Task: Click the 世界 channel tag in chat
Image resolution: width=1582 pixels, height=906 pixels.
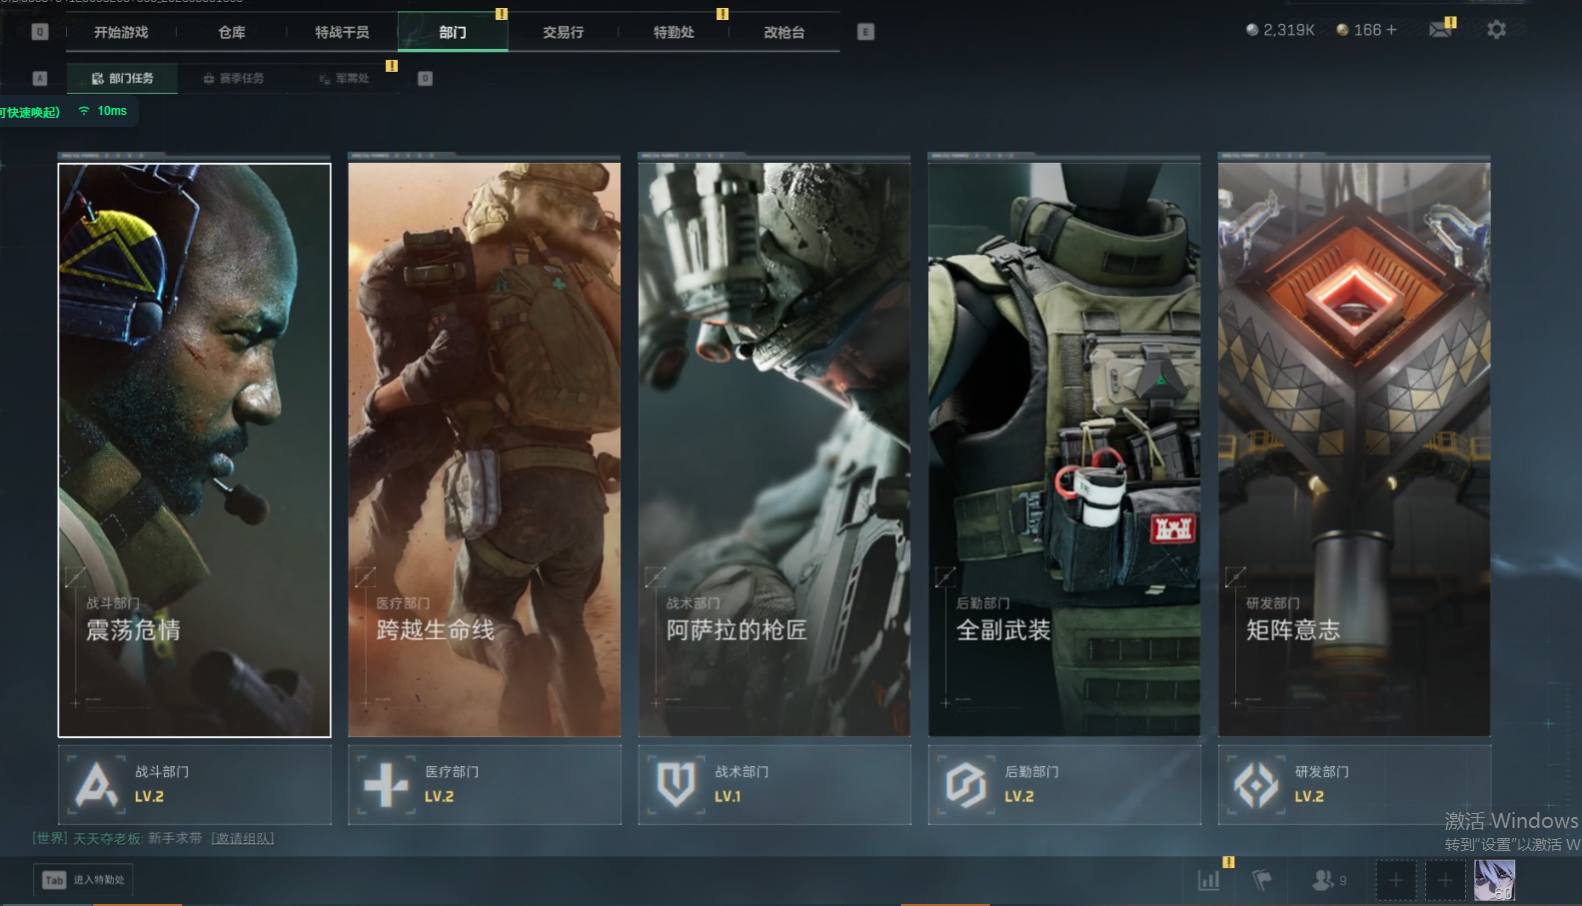Action: coord(50,838)
